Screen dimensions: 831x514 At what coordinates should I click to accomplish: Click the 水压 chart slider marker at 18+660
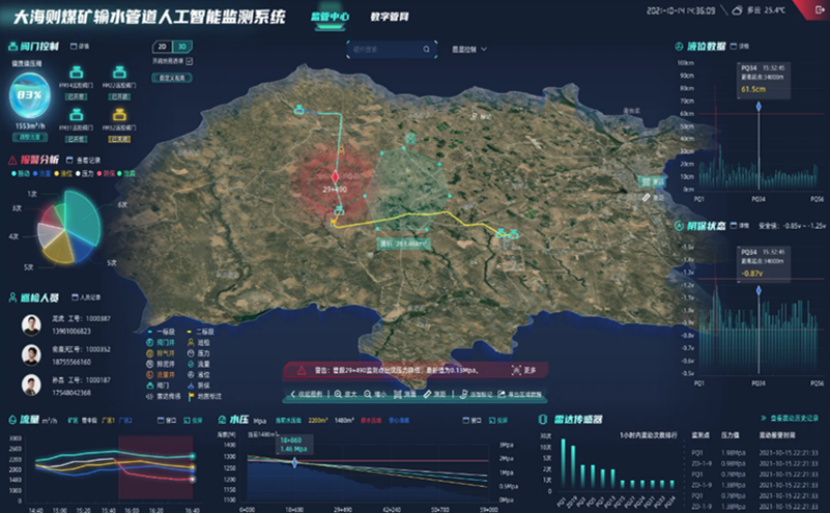pos(295,463)
